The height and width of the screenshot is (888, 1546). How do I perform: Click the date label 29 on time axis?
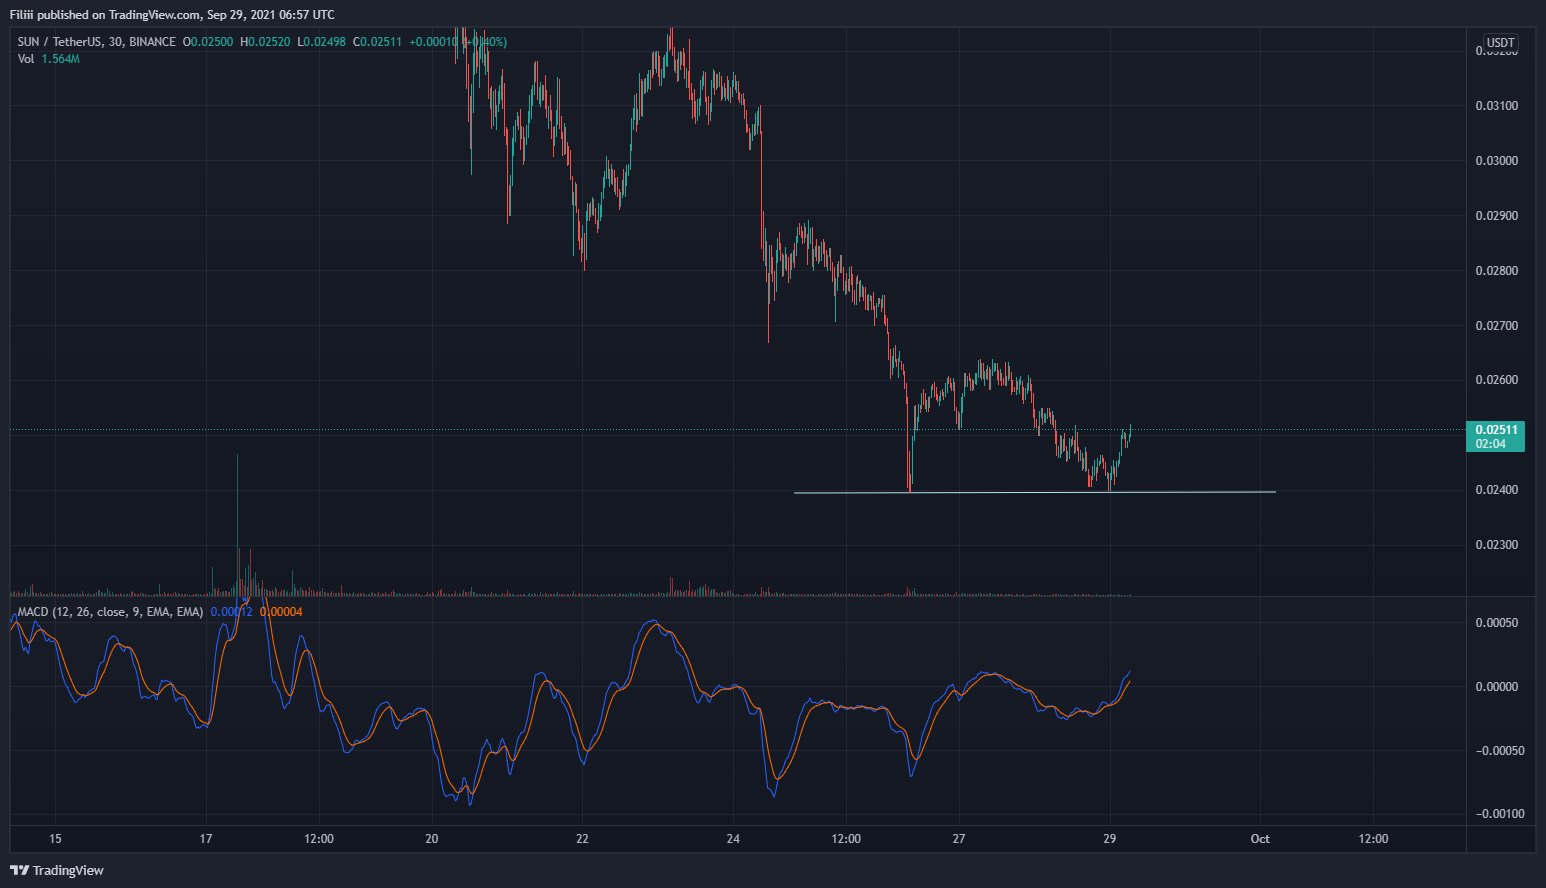point(1110,839)
